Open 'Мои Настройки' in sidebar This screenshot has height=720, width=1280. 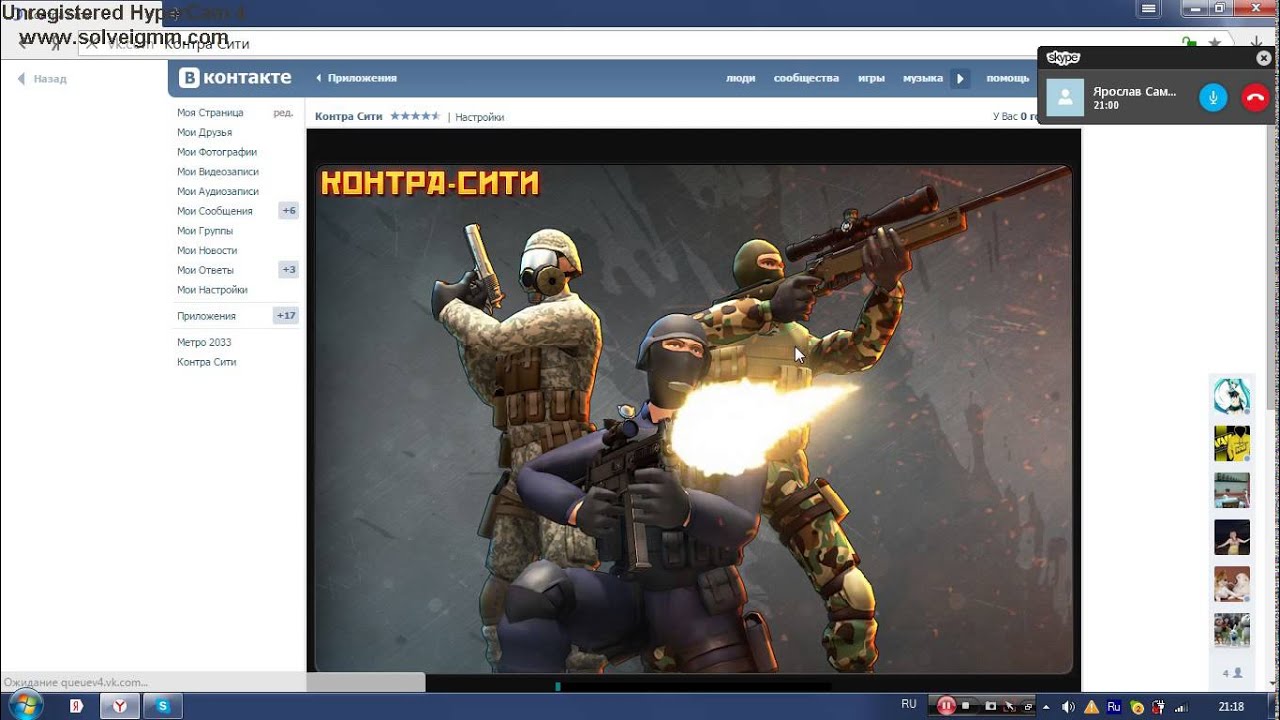(x=212, y=290)
